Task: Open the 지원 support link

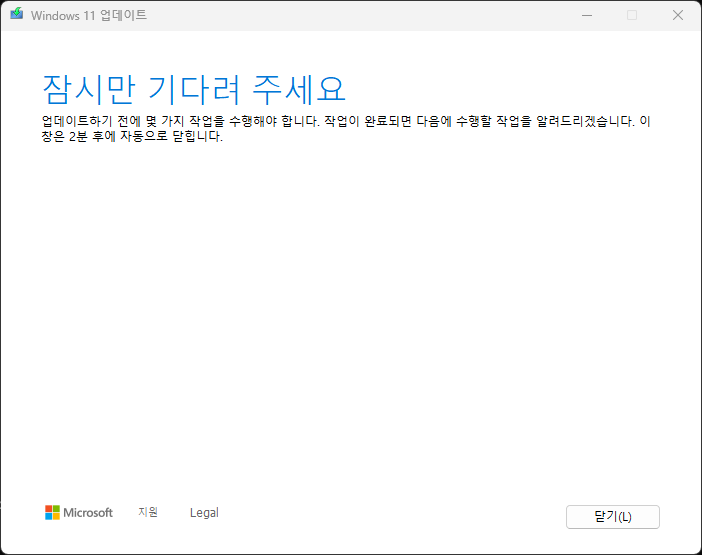Action: [x=148, y=512]
